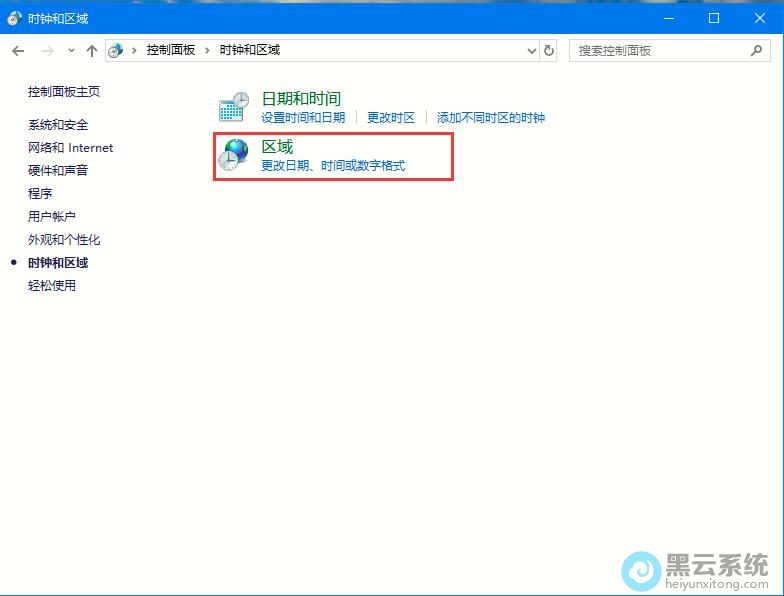This screenshot has height=596, width=784.
Task: Click the Back navigation arrow
Action: pos(18,50)
